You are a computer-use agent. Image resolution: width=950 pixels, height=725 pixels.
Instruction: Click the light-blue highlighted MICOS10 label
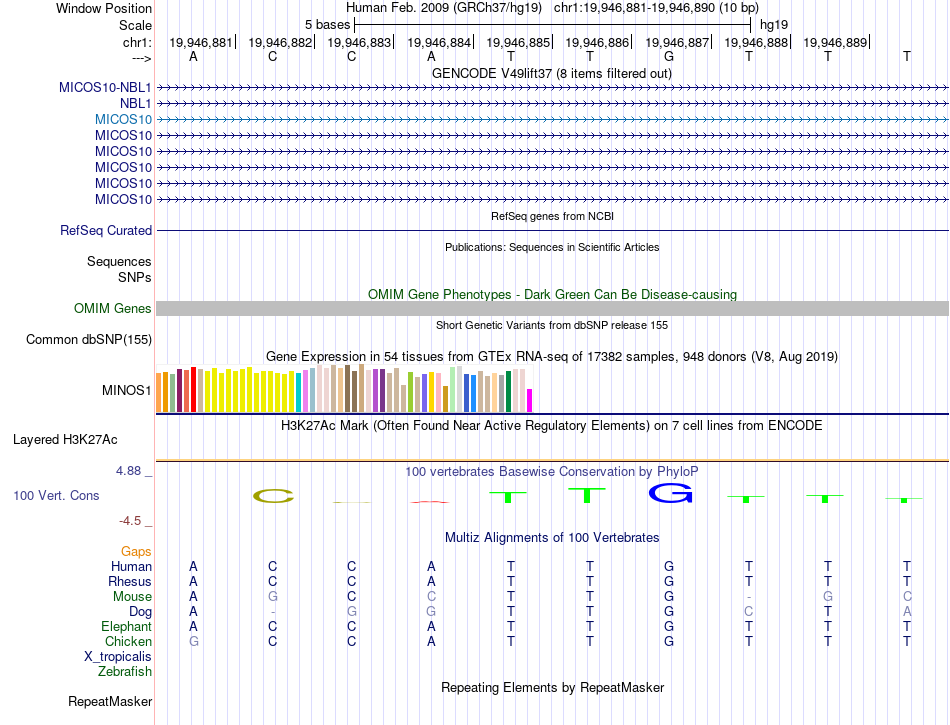(x=123, y=119)
